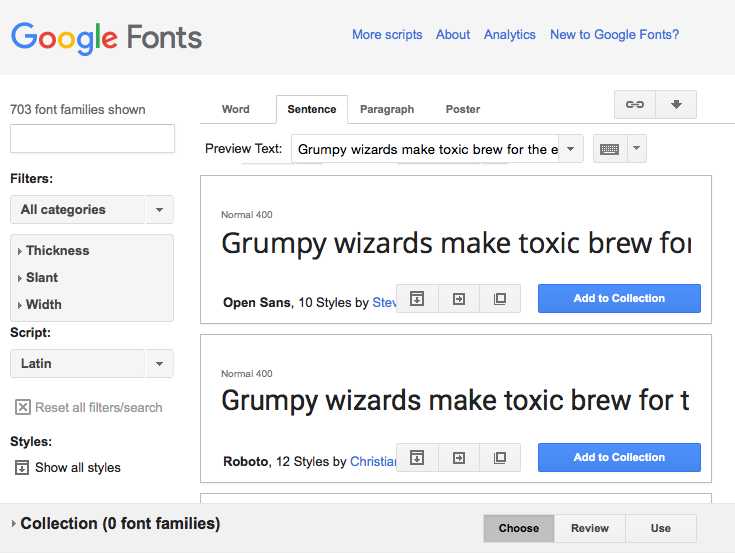Viewport: 735px width, 553px height.
Task: Click 'Normal 400' label on Roboto card
Action: pos(247,374)
